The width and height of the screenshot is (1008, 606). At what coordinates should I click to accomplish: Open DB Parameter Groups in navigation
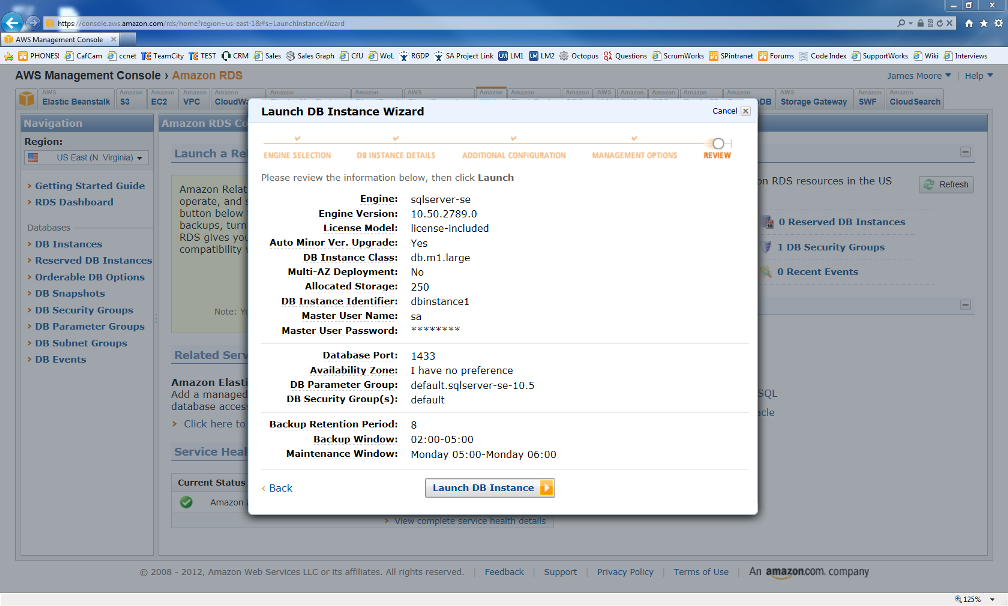[x=89, y=326]
